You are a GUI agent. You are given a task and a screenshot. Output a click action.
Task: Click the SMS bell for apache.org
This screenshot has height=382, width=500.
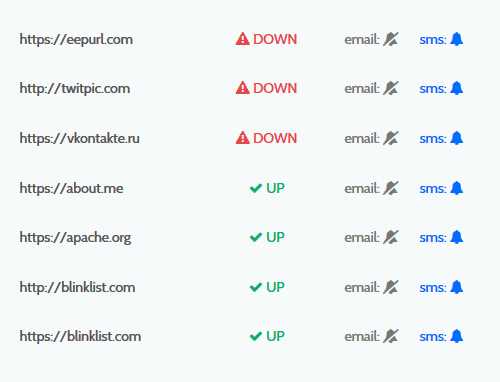456,237
